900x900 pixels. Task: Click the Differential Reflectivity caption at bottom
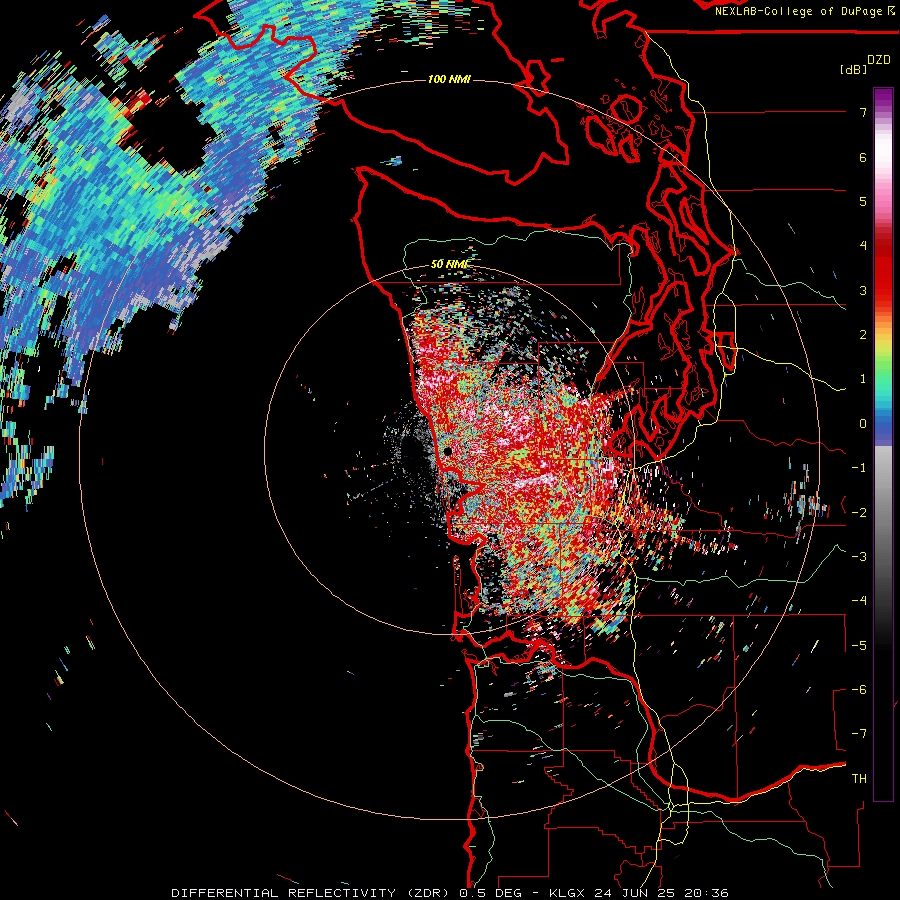[450, 893]
